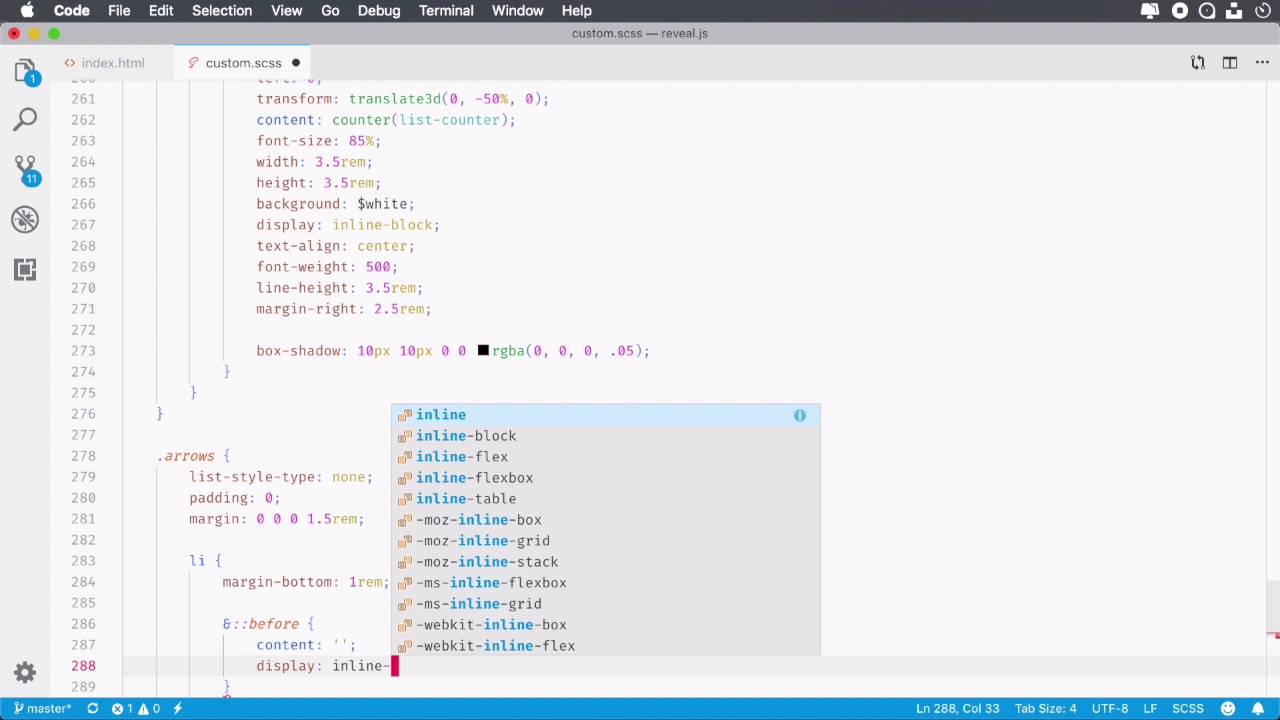Change file encoding UTF-8
Viewport: 1280px width, 720px height.
pos(1110,708)
